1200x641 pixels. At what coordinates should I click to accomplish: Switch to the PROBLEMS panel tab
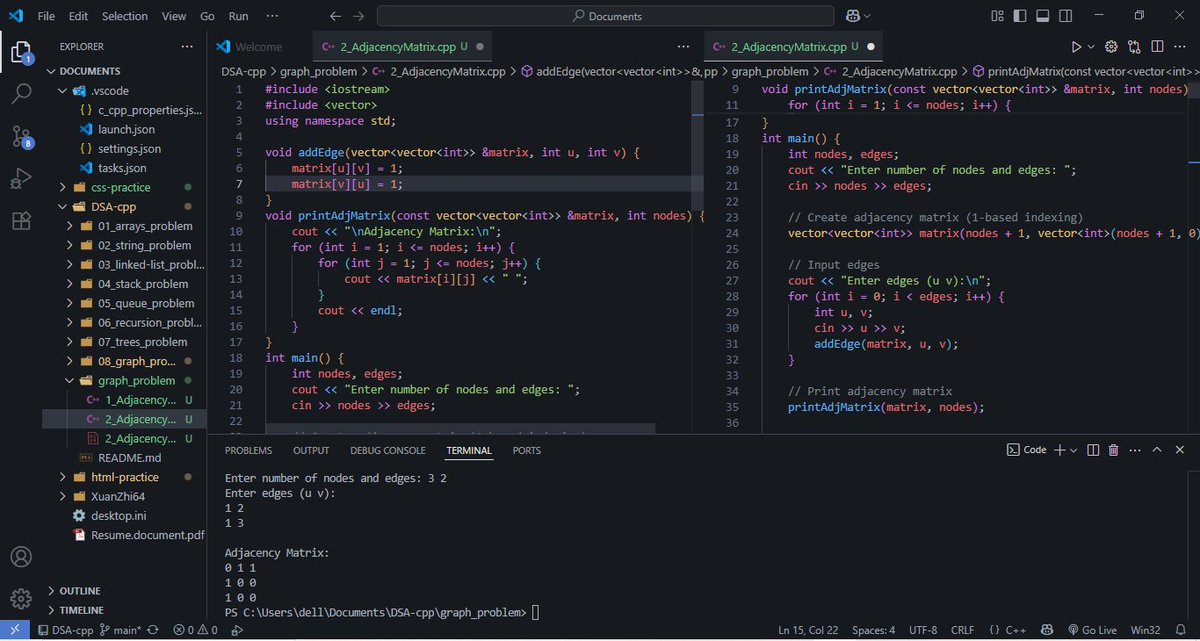248,450
